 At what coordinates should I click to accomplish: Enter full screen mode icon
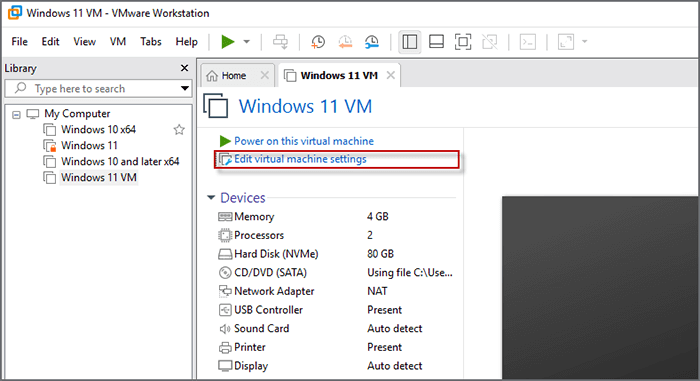click(463, 42)
